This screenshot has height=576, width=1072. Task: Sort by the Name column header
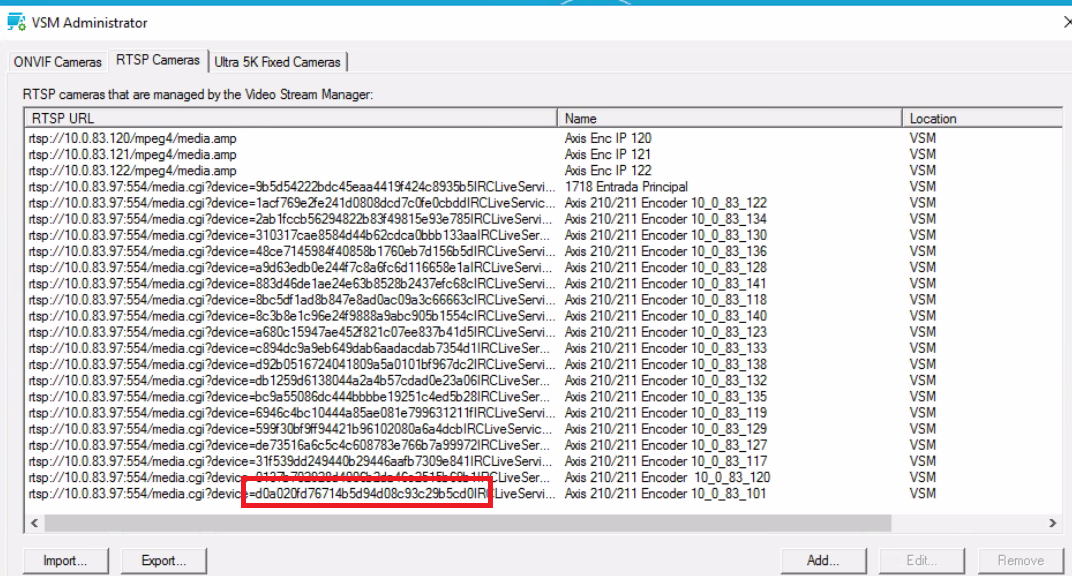click(729, 118)
